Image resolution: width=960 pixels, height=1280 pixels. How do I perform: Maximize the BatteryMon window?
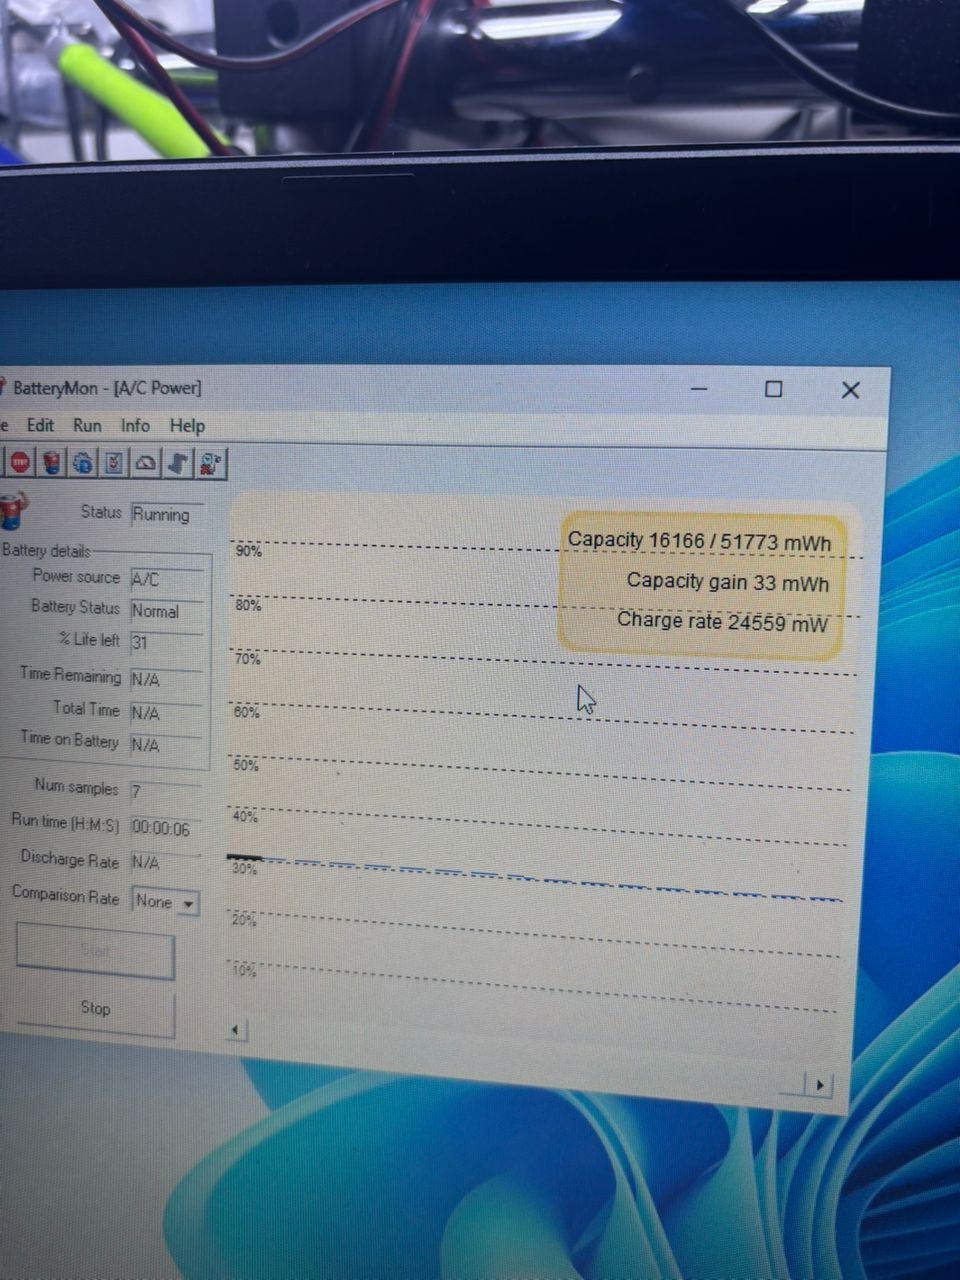[x=773, y=389]
